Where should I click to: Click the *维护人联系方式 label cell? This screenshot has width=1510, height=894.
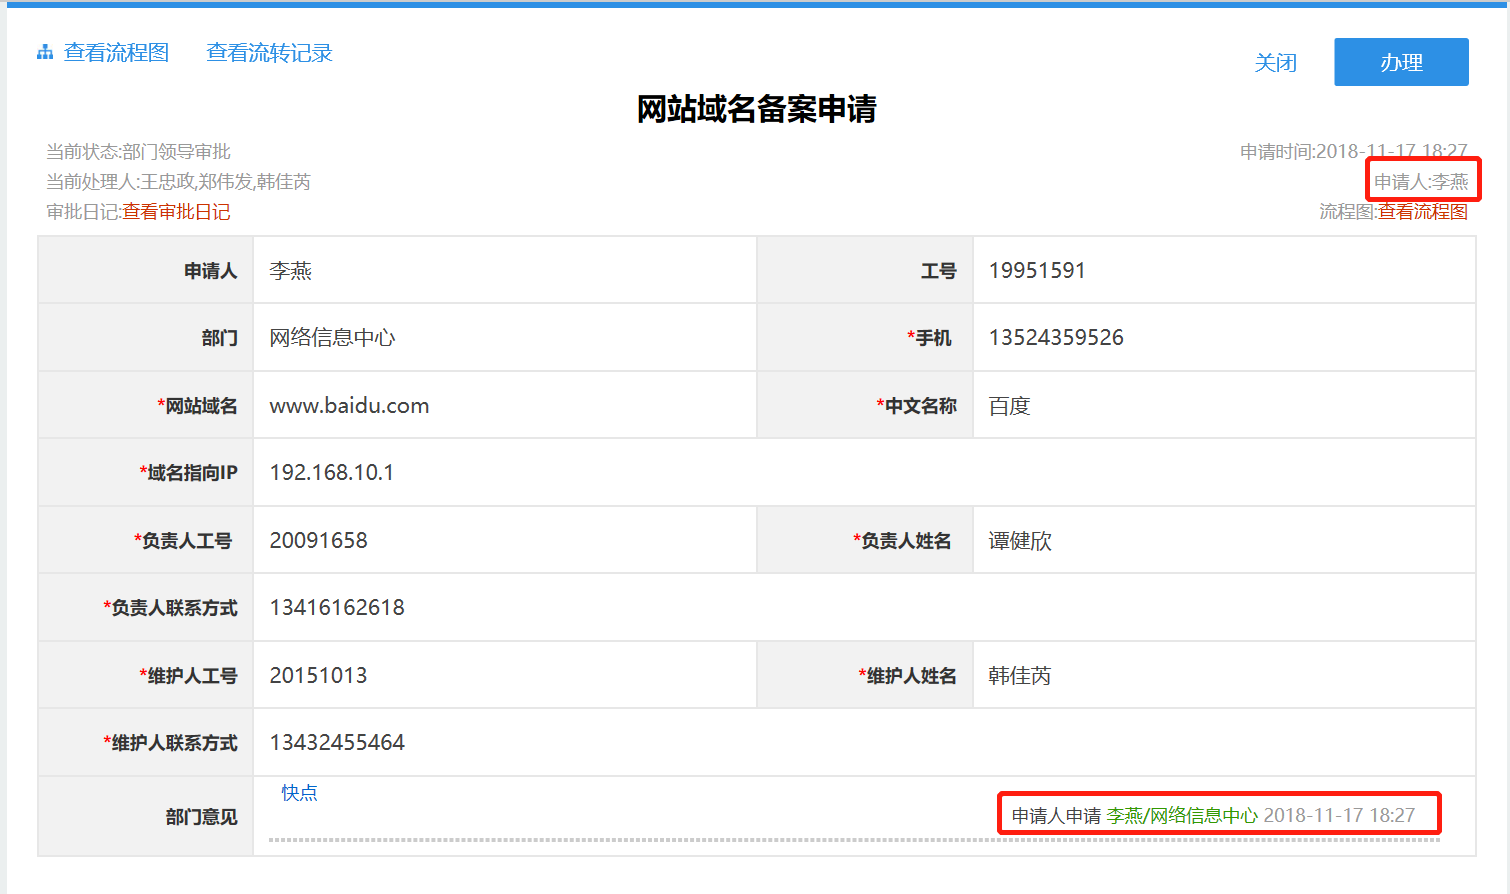pyautogui.click(x=146, y=742)
